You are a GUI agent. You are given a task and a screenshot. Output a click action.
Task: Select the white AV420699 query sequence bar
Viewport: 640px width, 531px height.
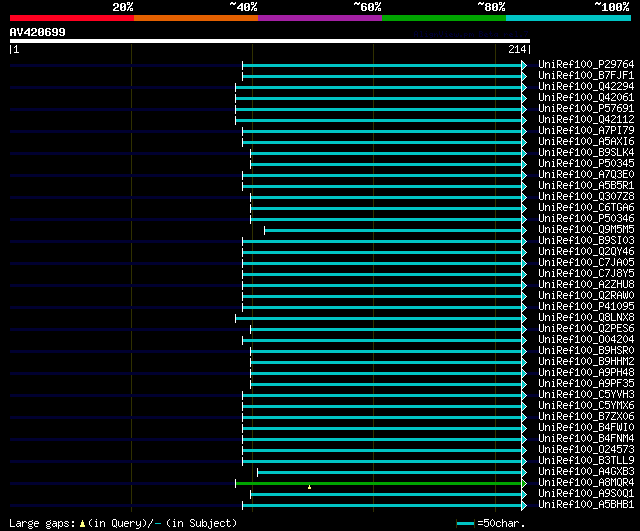pyautogui.click(x=270, y=41)
